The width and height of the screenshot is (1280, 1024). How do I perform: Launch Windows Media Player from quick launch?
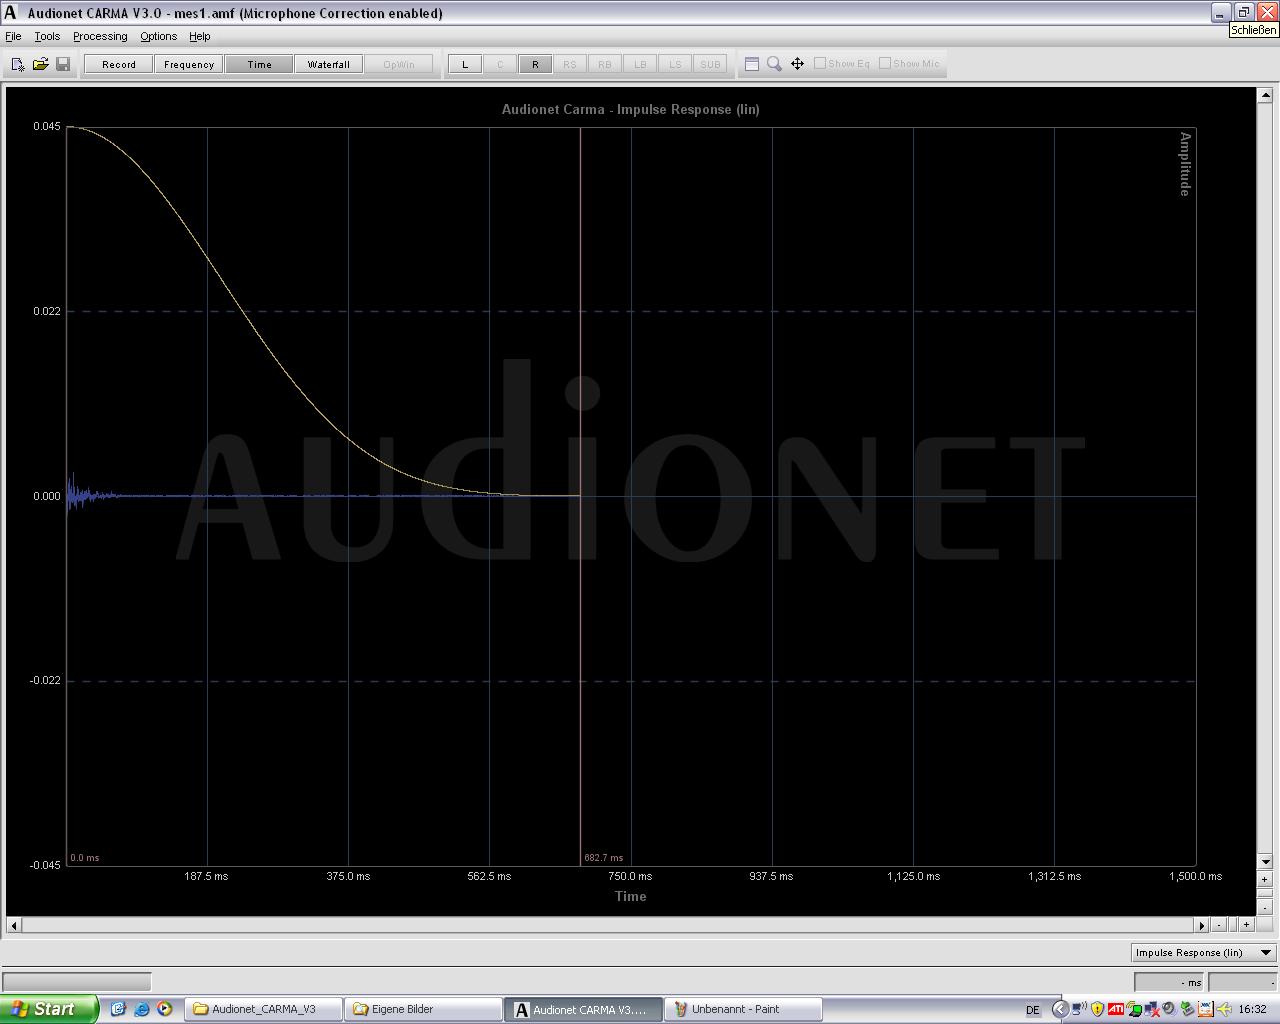coord(164,1009)
